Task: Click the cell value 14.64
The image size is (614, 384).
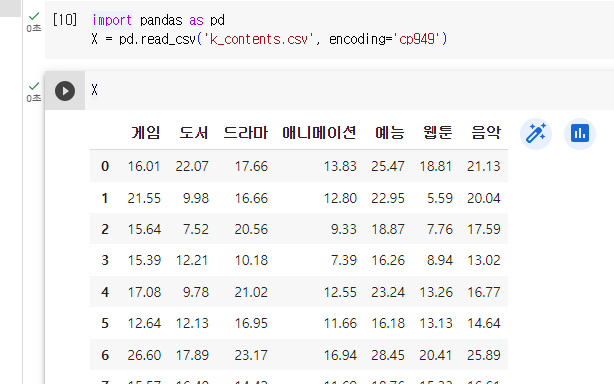Action: pos(484,323)
